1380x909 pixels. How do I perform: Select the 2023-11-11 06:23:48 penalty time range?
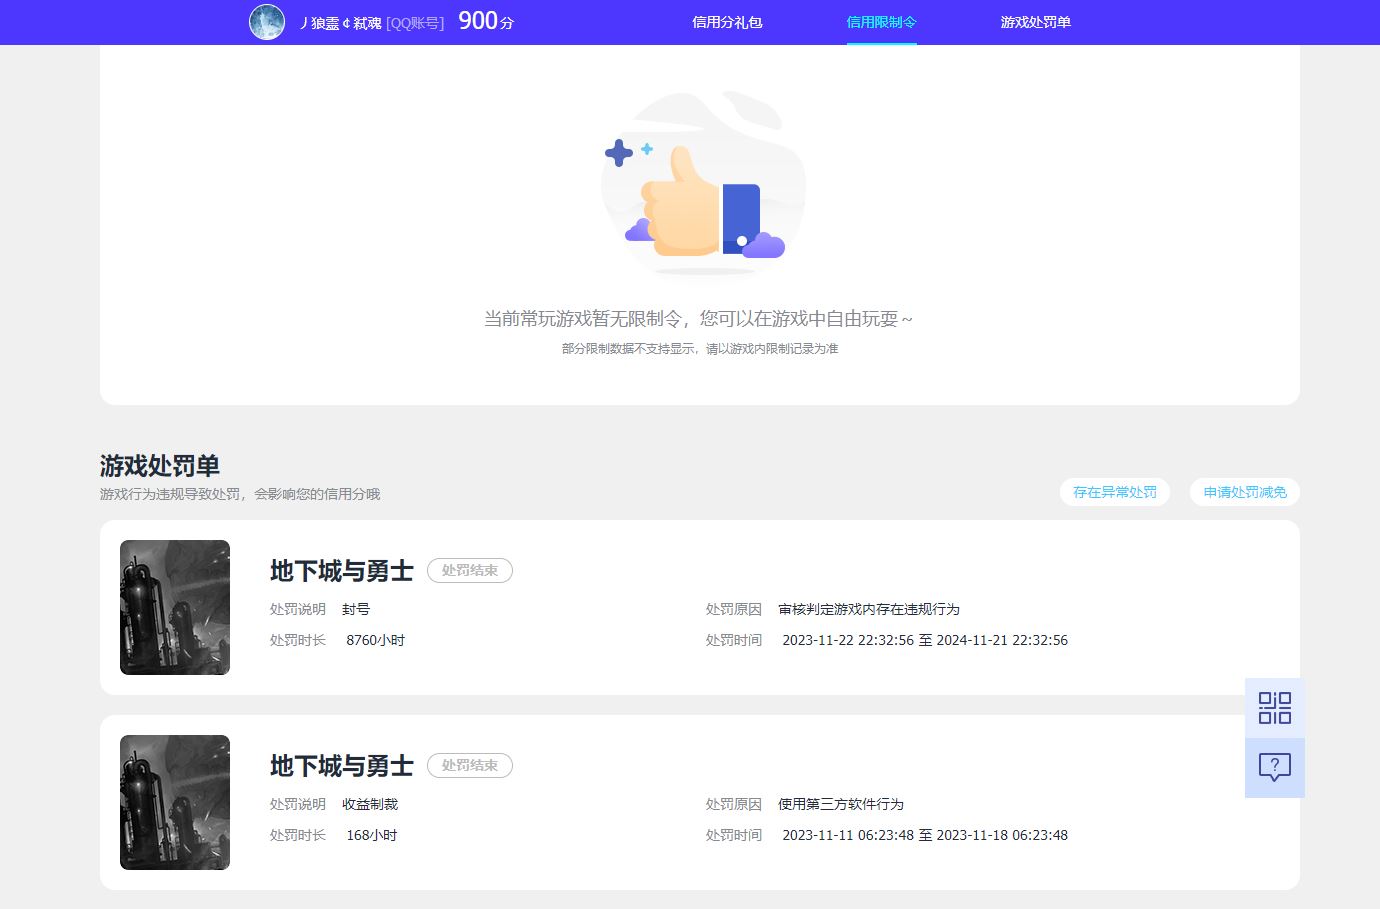point(925,835)
